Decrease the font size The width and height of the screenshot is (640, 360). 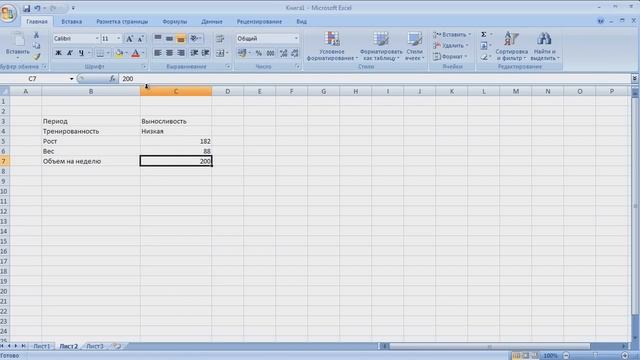click(x=140, y=39)
